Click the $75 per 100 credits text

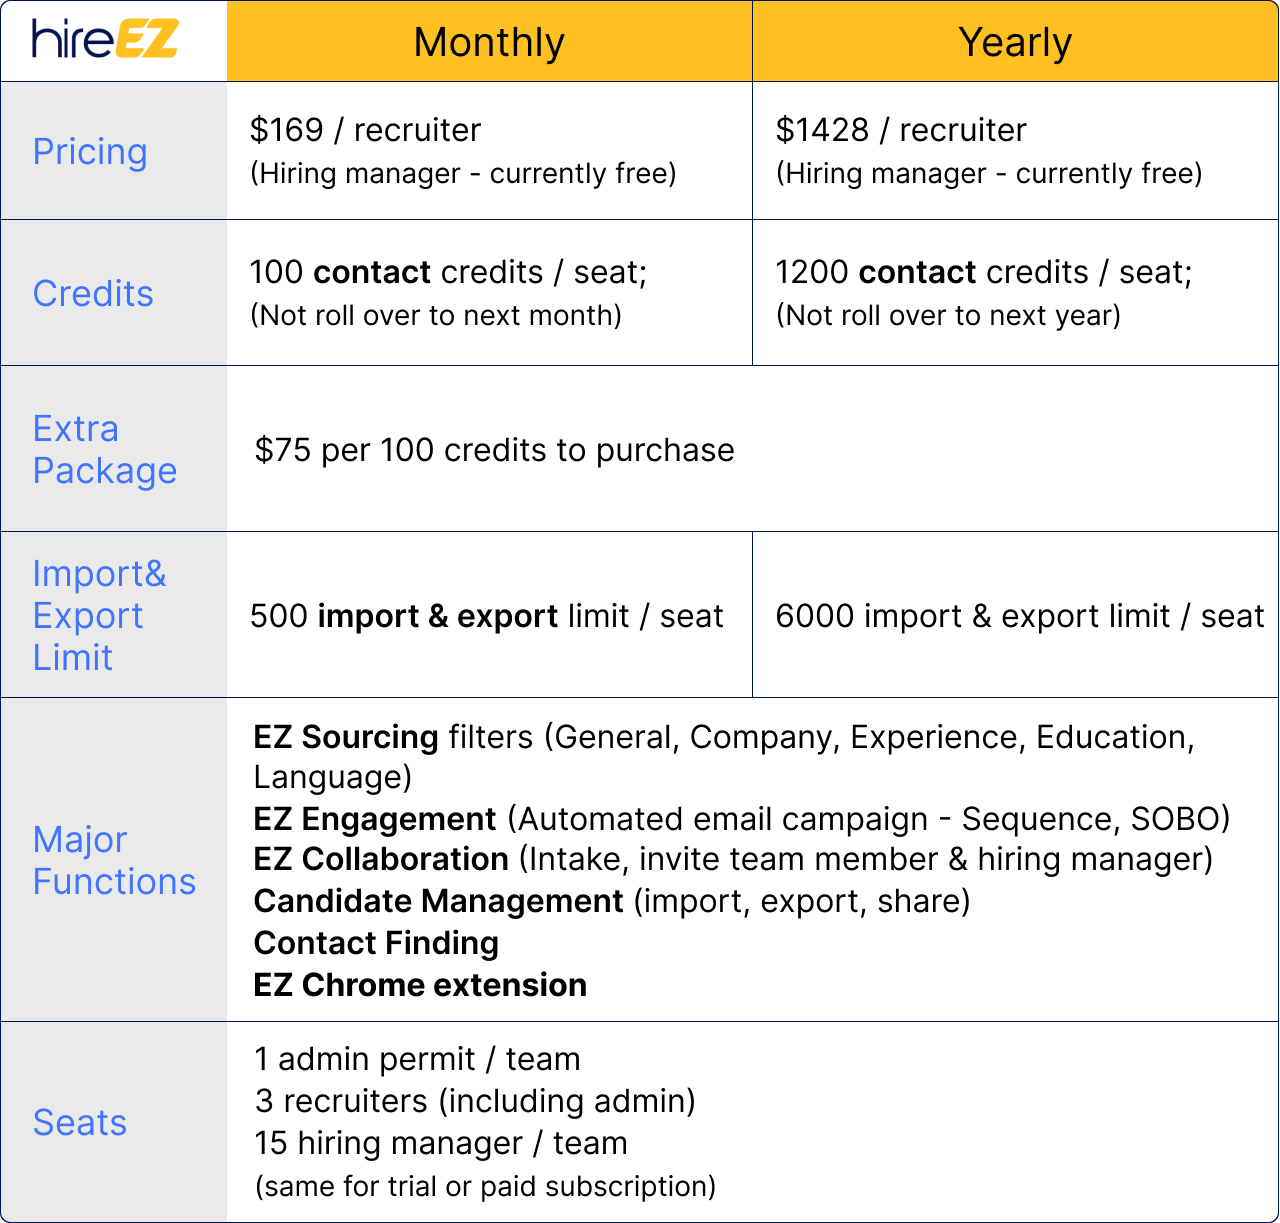tap(494, 450)
